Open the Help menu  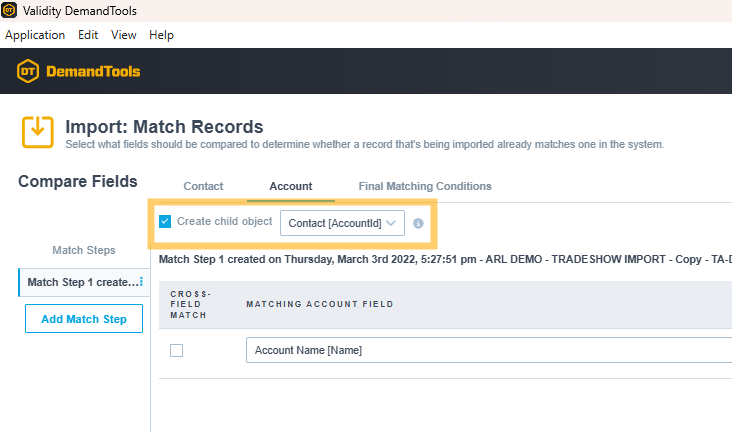coord(162,35)
